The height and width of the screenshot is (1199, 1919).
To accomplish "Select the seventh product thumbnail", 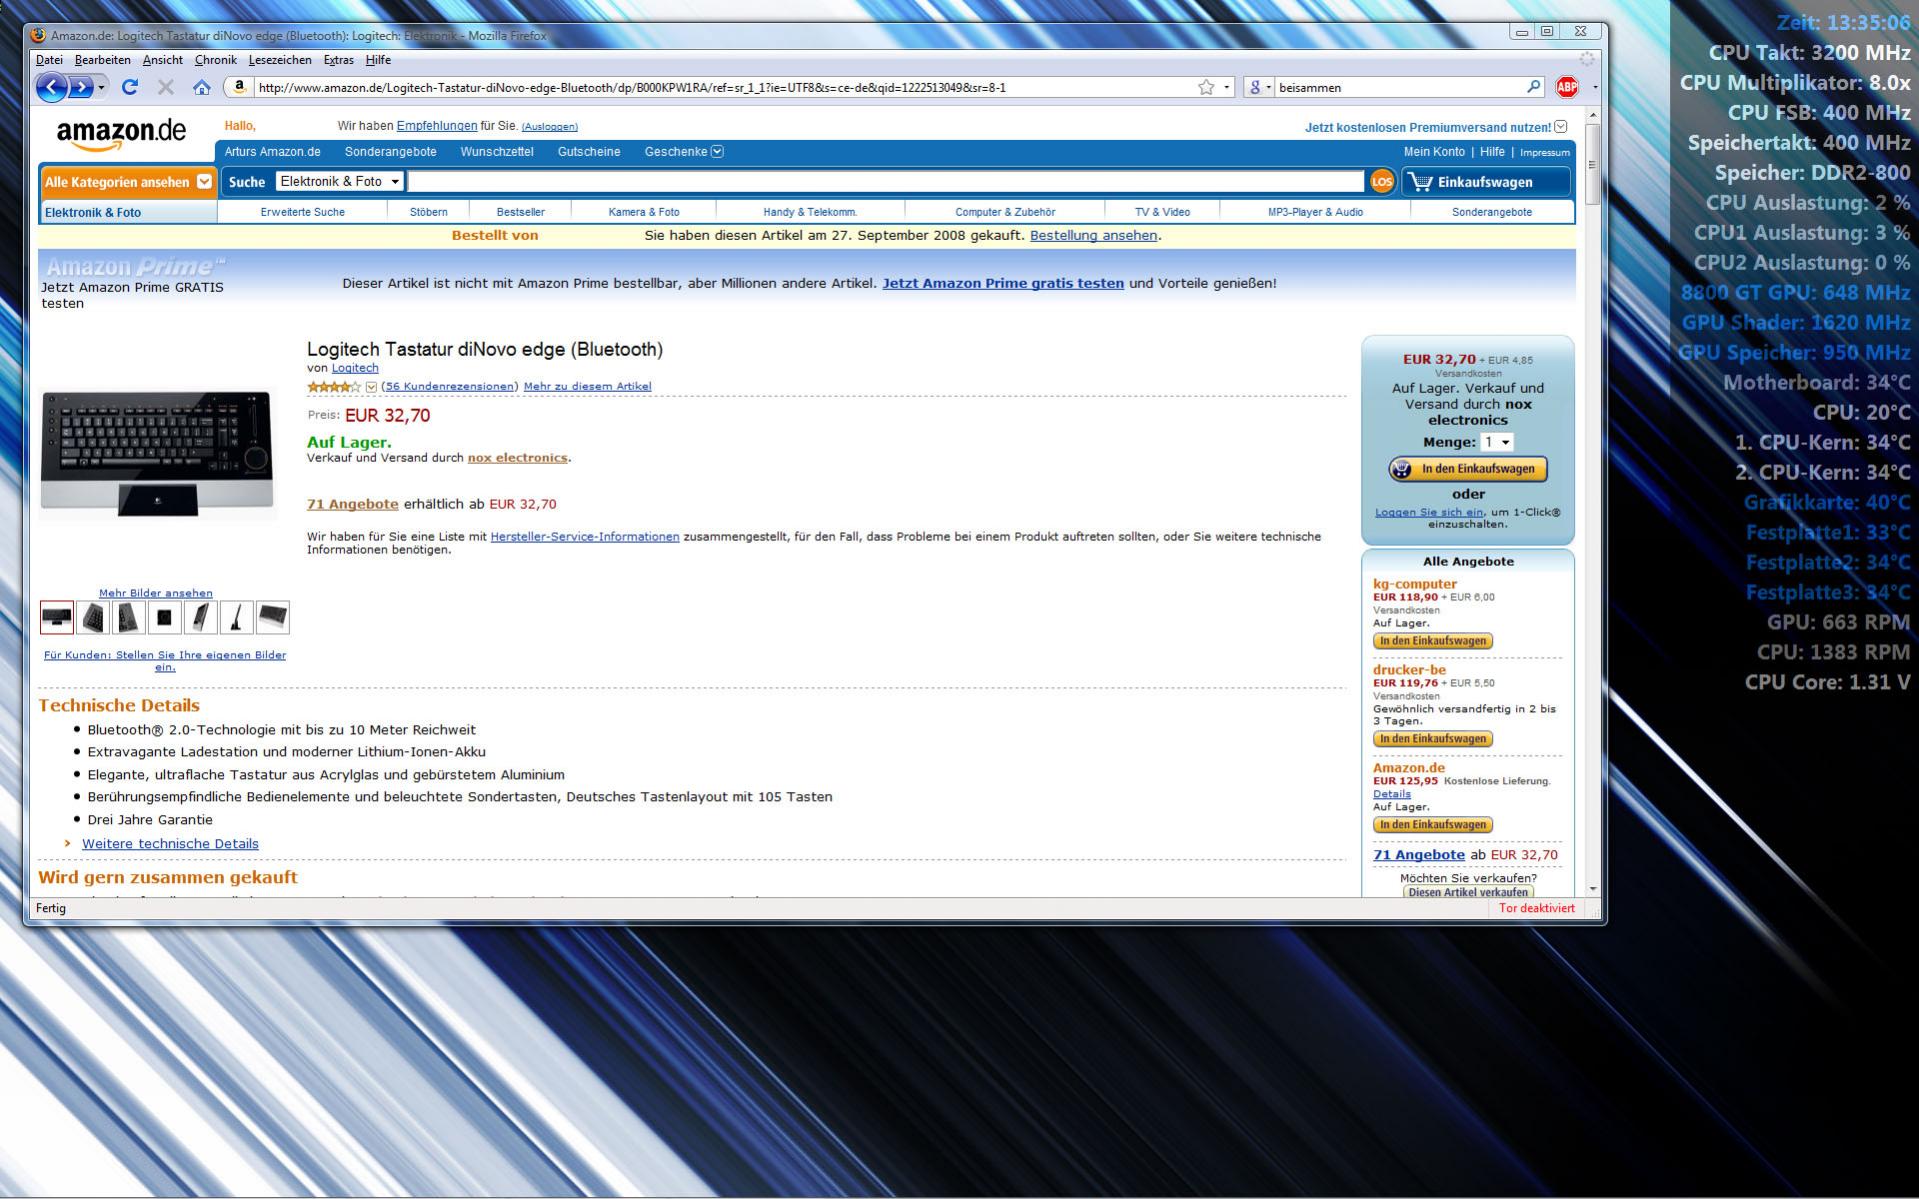I will (273, 617).
